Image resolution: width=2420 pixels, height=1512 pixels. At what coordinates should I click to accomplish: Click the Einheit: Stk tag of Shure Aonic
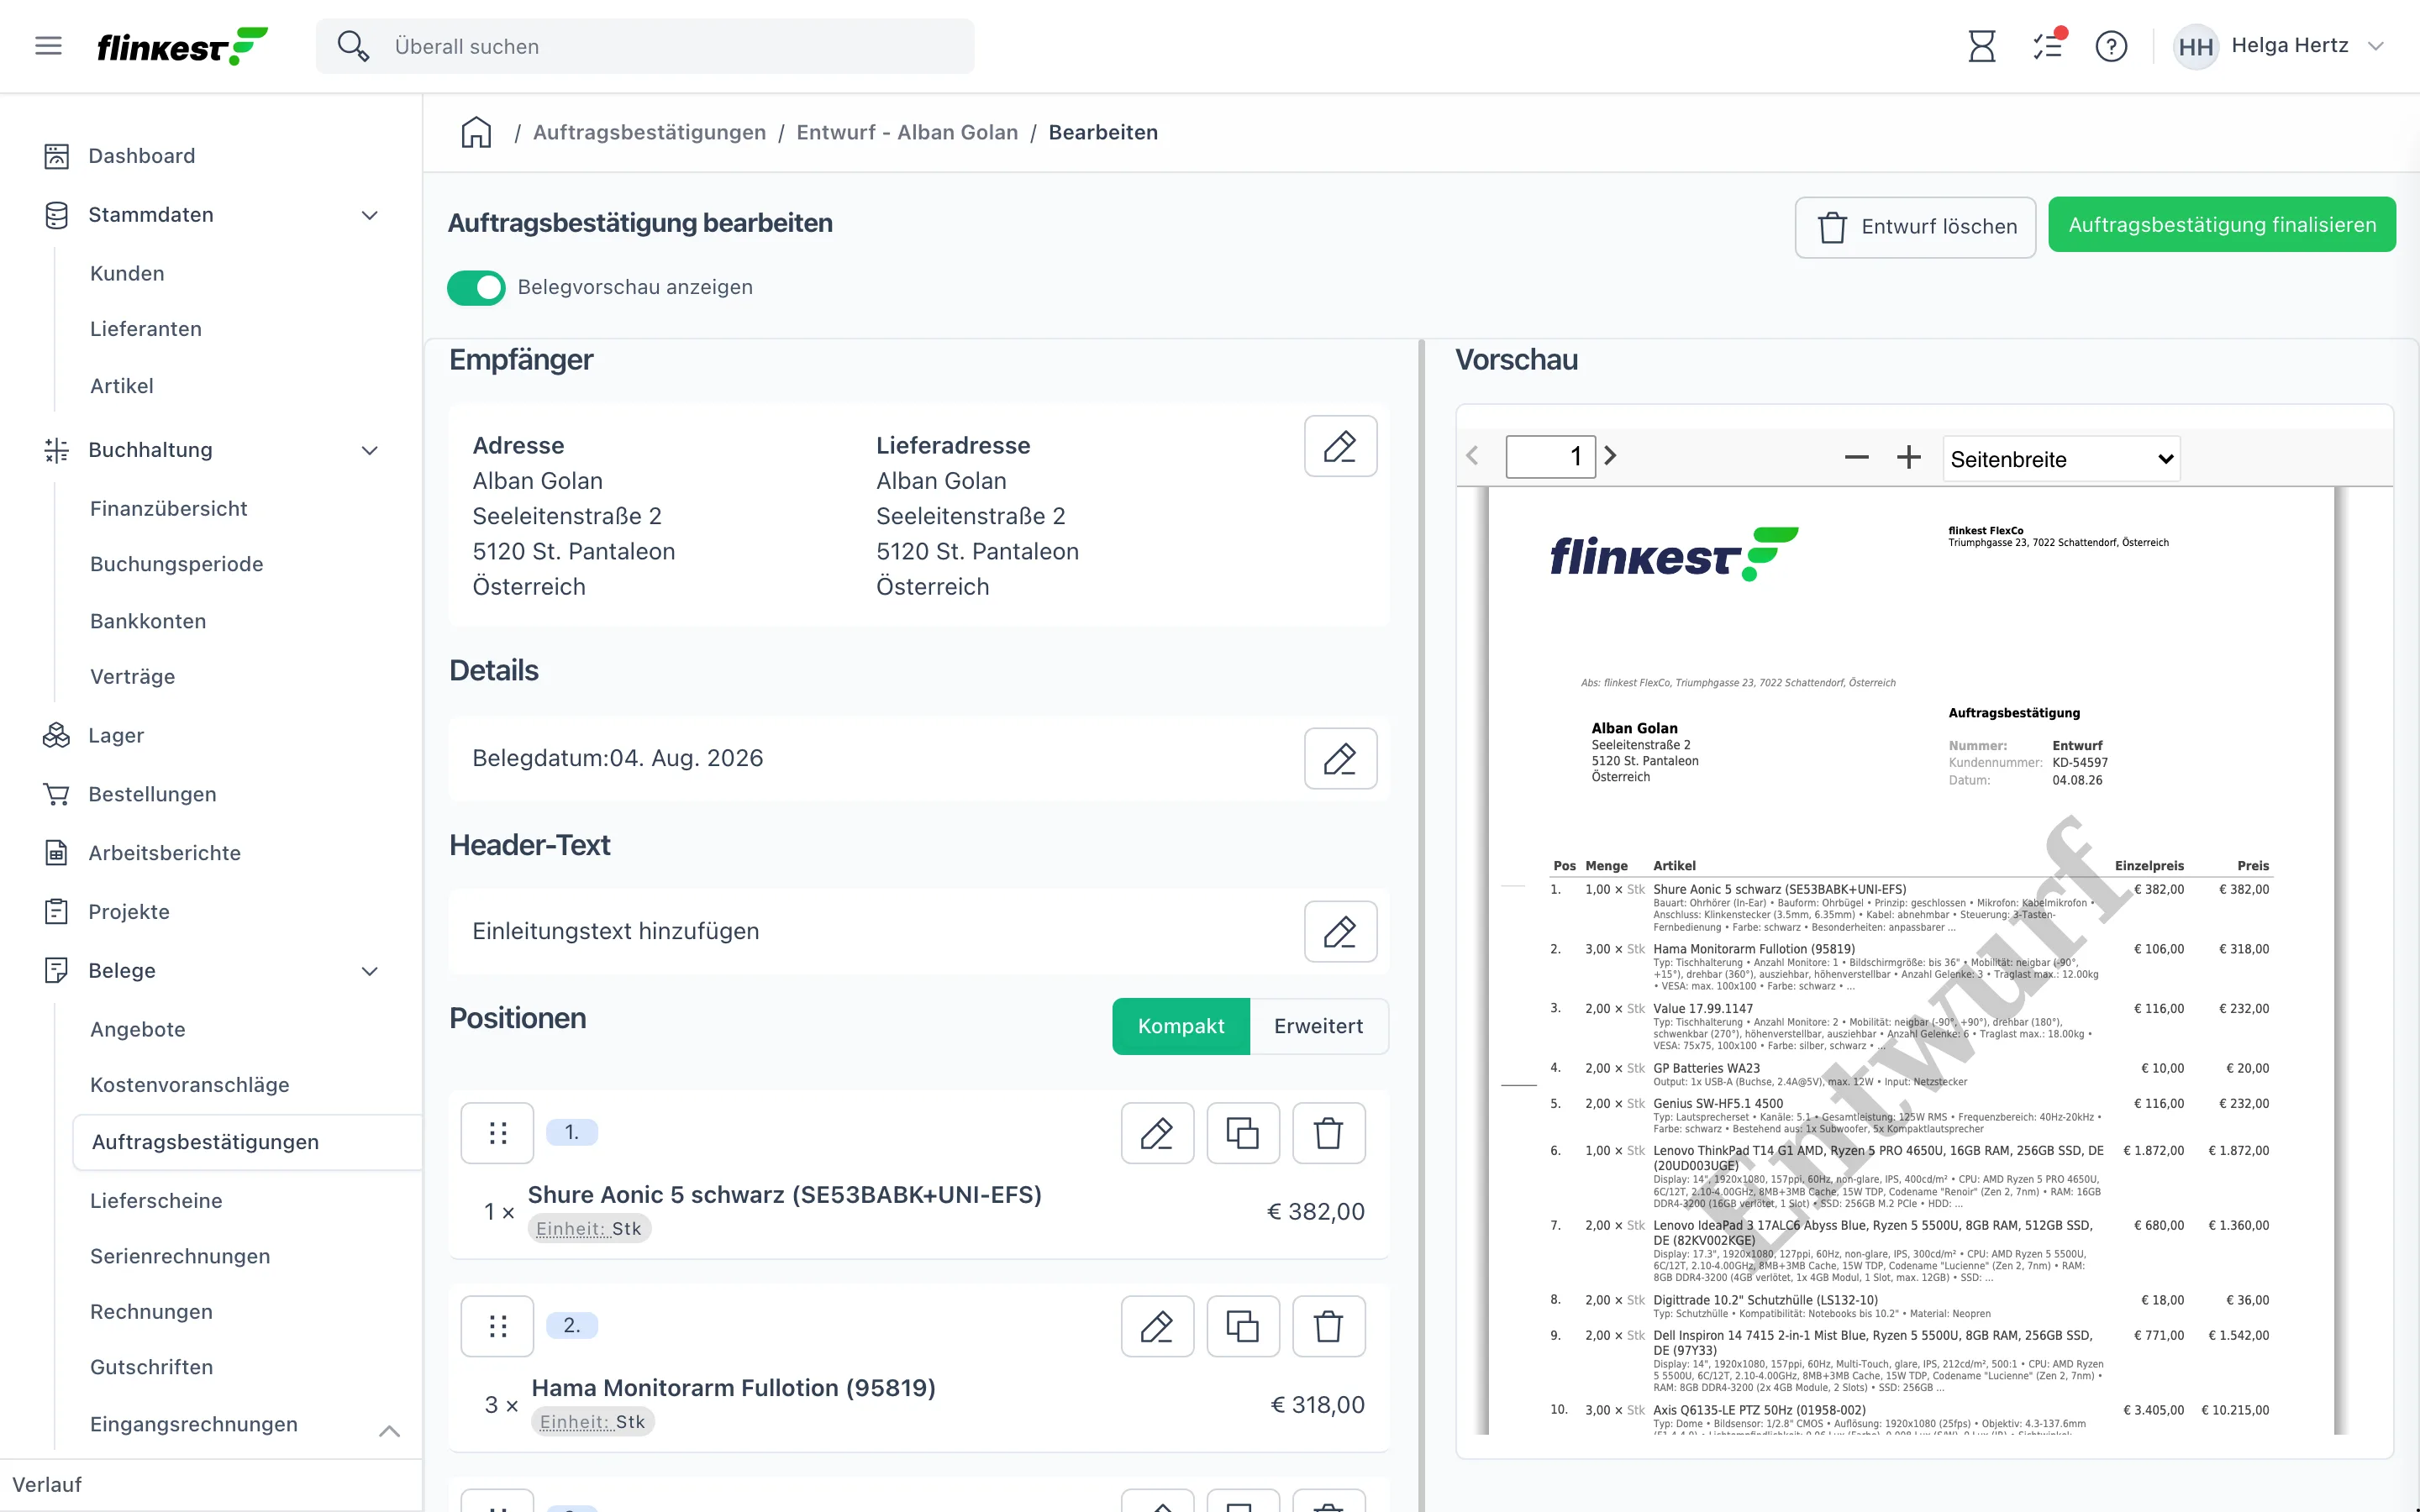click(x=589, y=1229)
